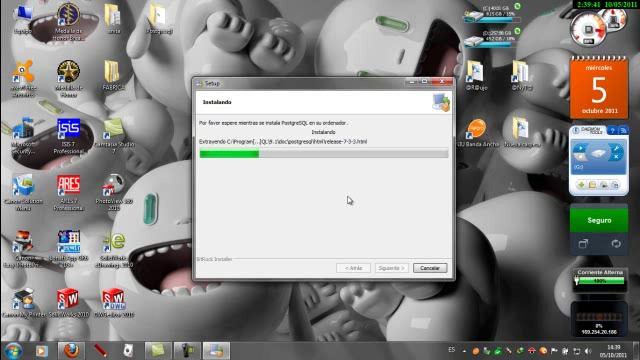Click the window icon under Seguro gadget

(583, 244)
